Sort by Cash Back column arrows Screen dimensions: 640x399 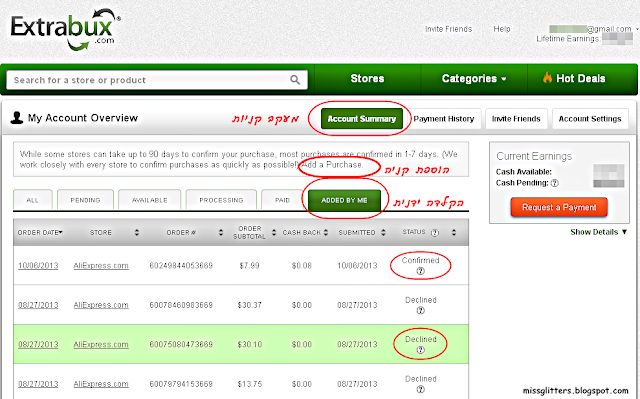click(326, 232)
